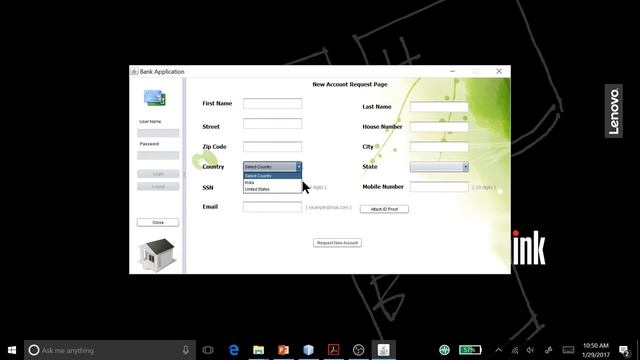Image resolution: width=640 pixels, height=360 pixels.
Task: Open the touch keyboard tray icon
Action: (568, 350)
